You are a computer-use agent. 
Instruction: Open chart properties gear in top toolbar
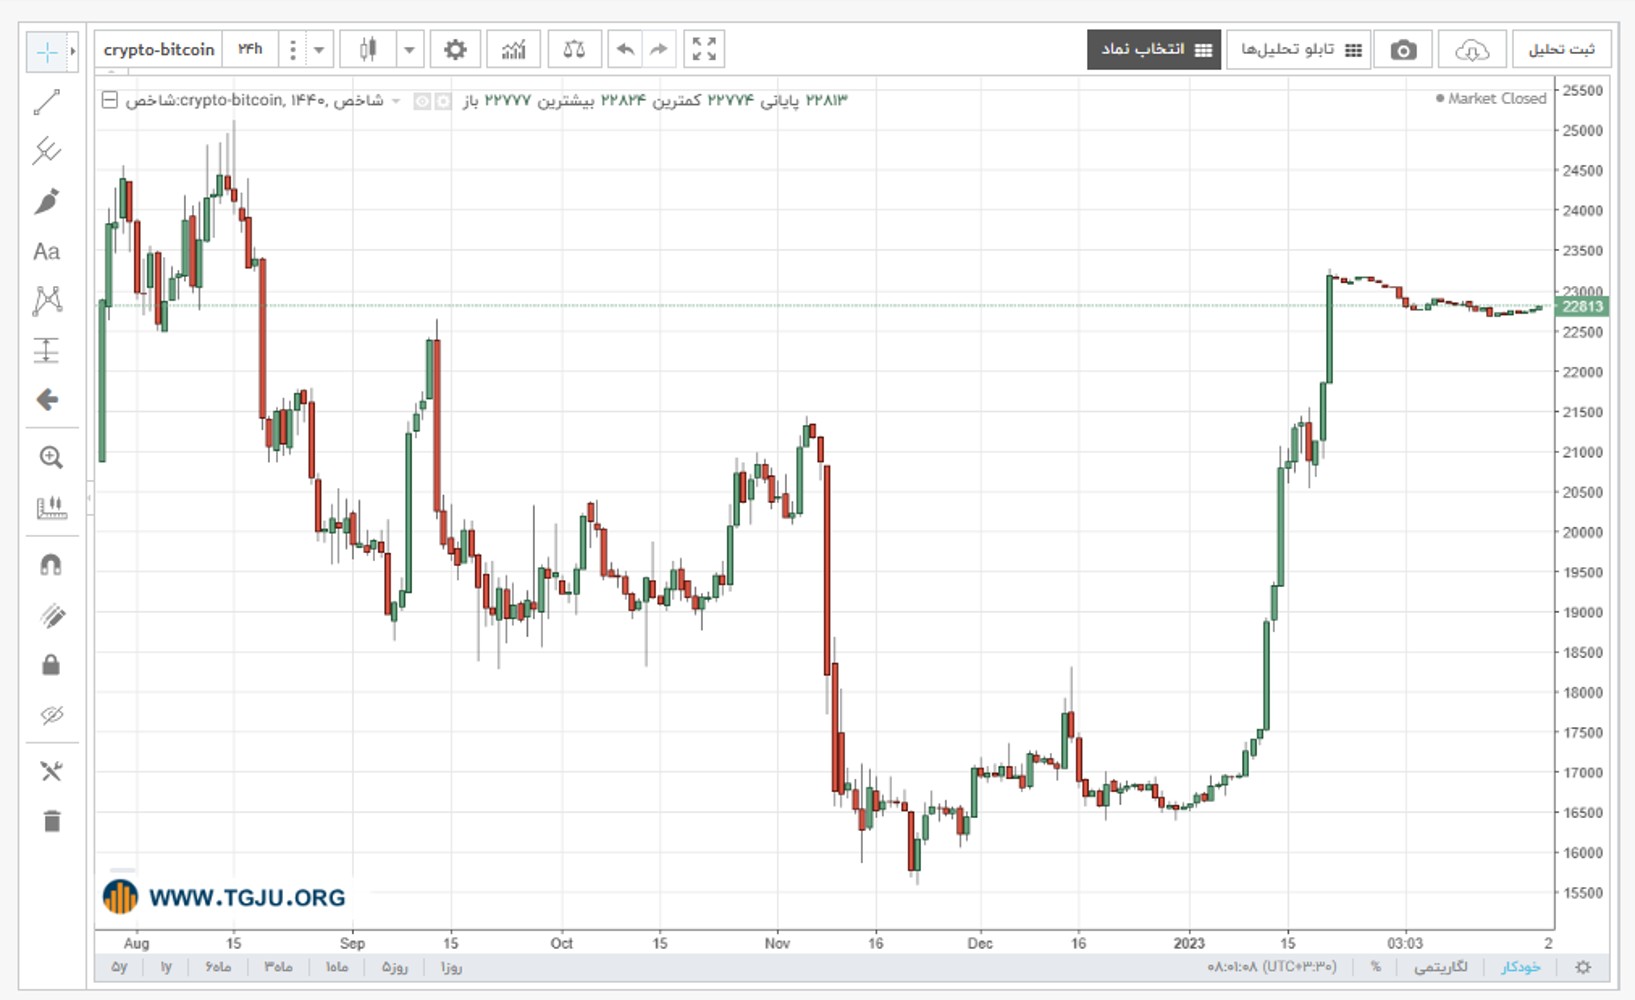455,49
